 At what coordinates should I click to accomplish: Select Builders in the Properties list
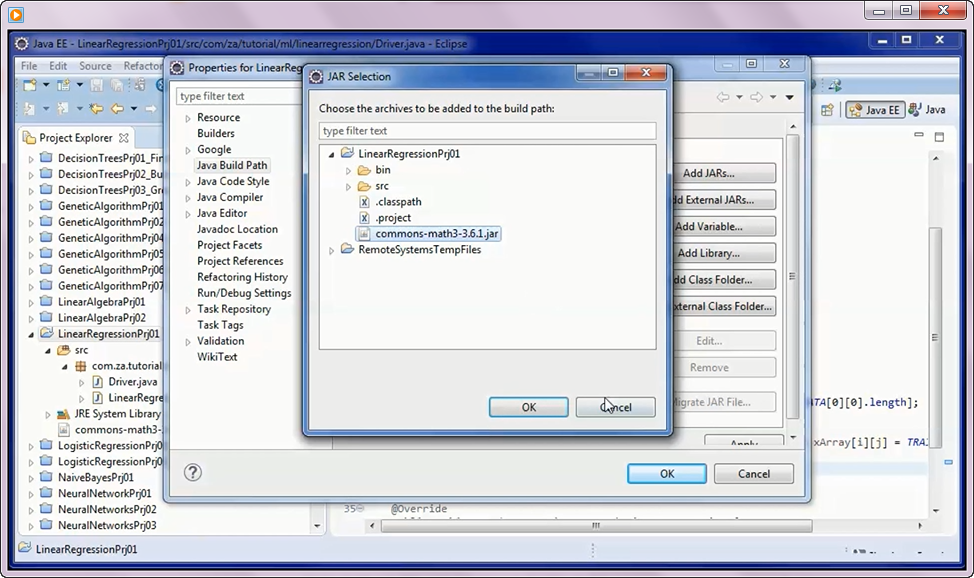tap(216, 133)
